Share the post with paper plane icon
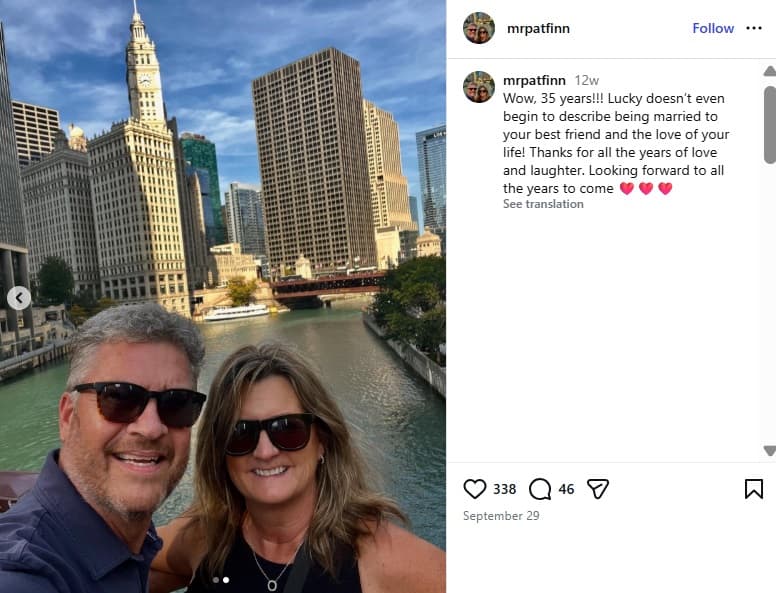The height and width of the screenshot is (593, 776). coord(597,489)
